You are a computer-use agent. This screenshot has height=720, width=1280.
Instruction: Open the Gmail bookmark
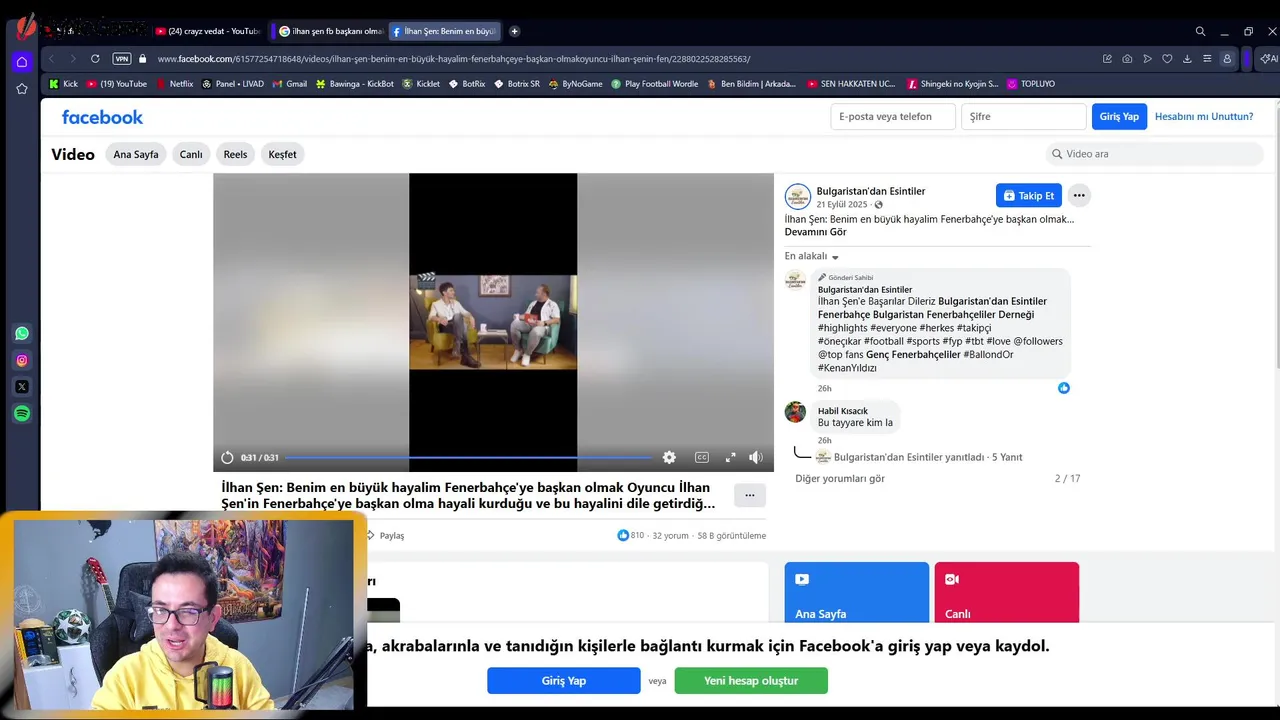tap(289, 84)
